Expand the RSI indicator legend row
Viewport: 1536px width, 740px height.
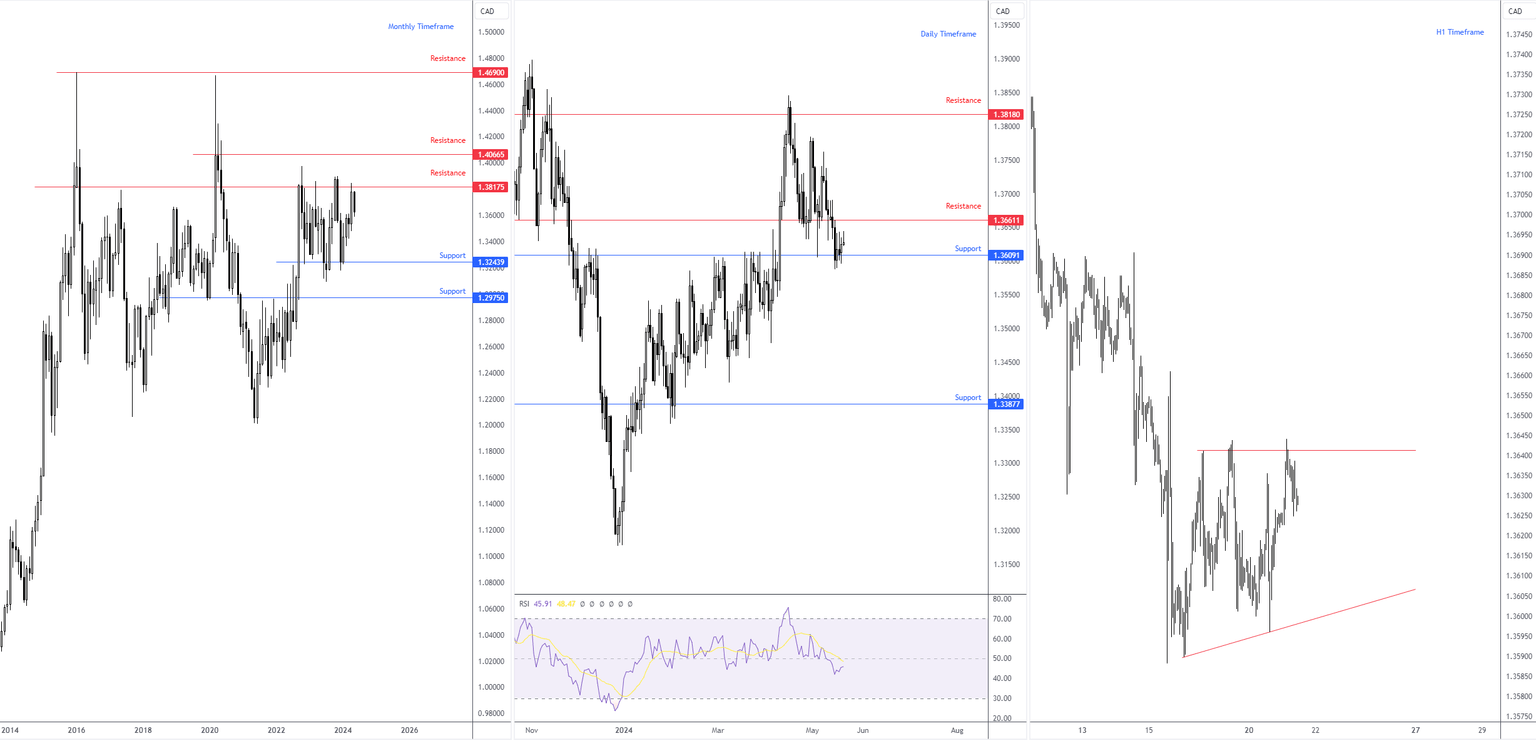[524, 604]
